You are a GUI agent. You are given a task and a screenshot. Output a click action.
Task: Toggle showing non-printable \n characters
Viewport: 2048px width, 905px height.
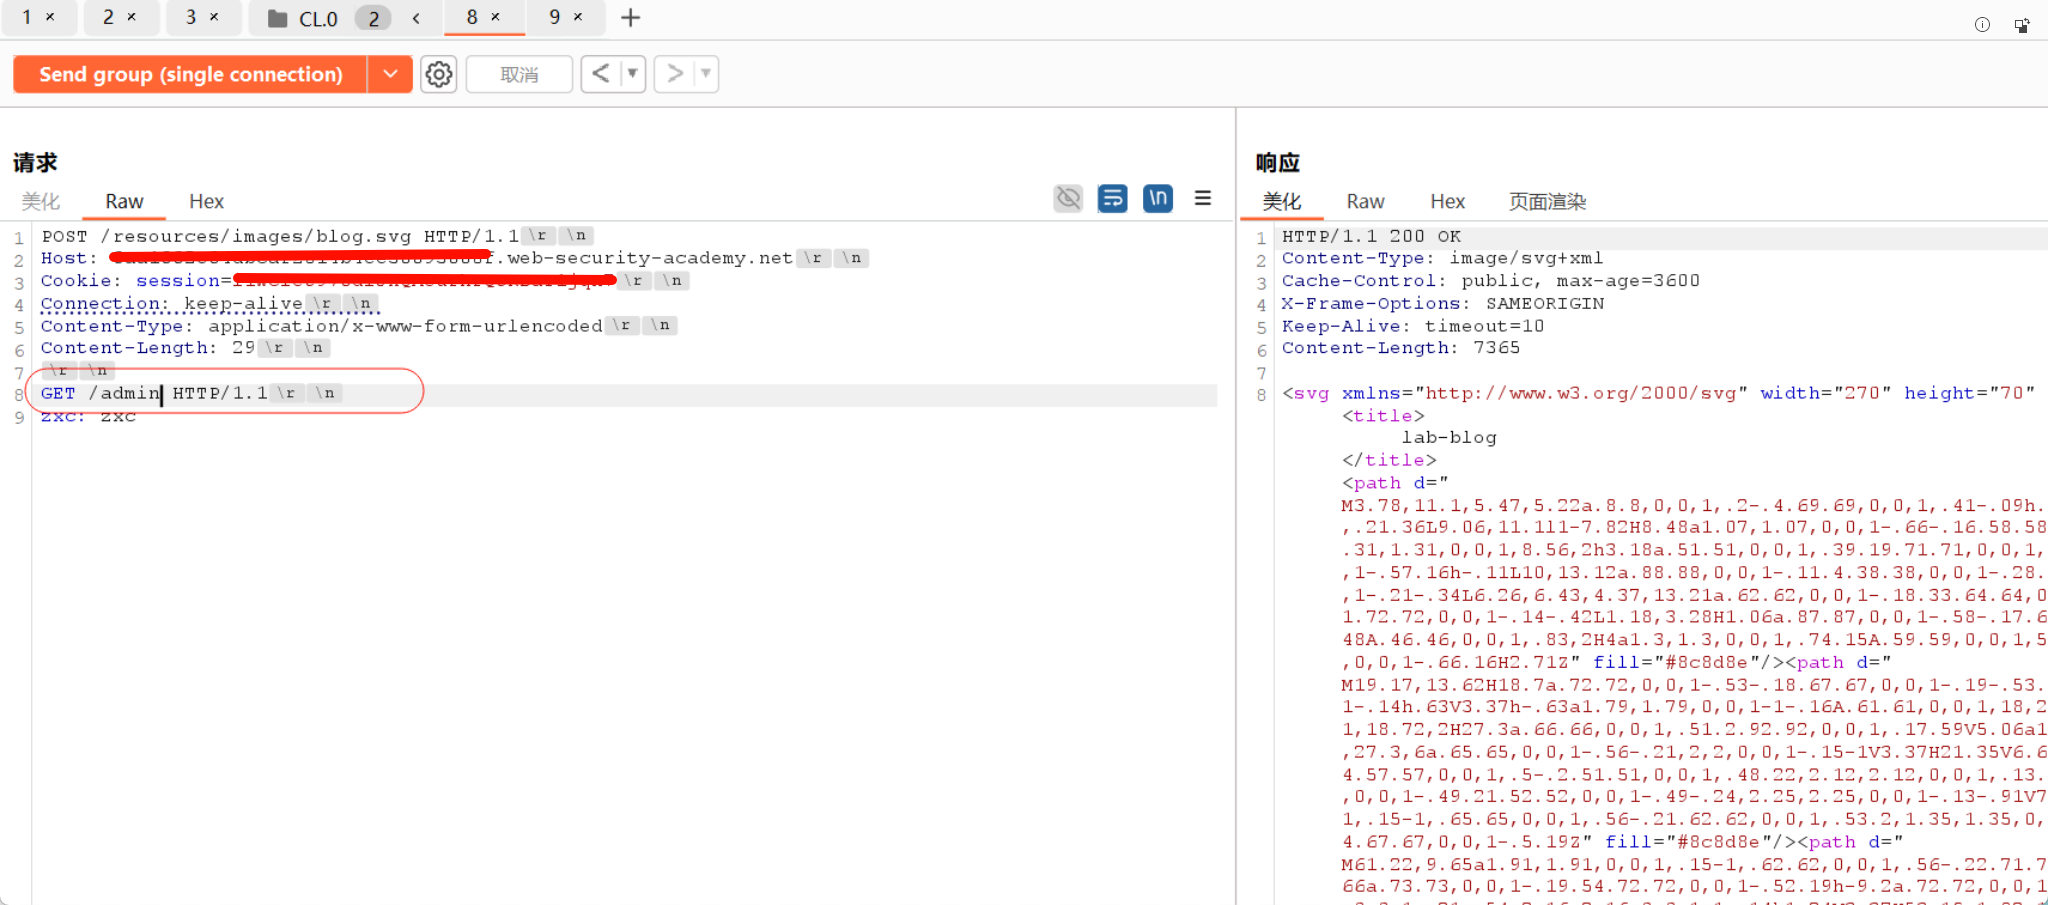point(1158,199)
